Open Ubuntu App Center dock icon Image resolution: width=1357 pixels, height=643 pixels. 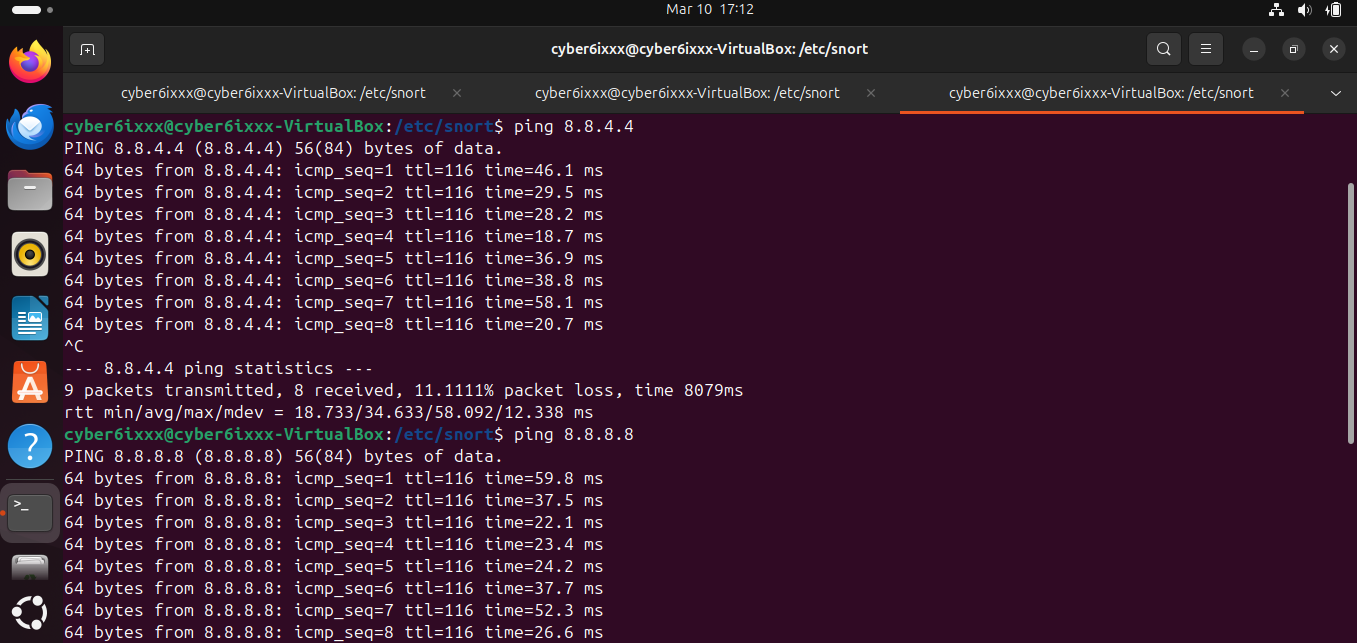pyautogui.click(x=30, y=382)
